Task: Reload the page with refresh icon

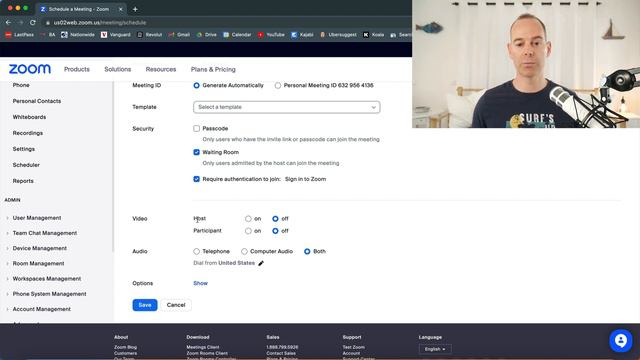Action: 33,22
